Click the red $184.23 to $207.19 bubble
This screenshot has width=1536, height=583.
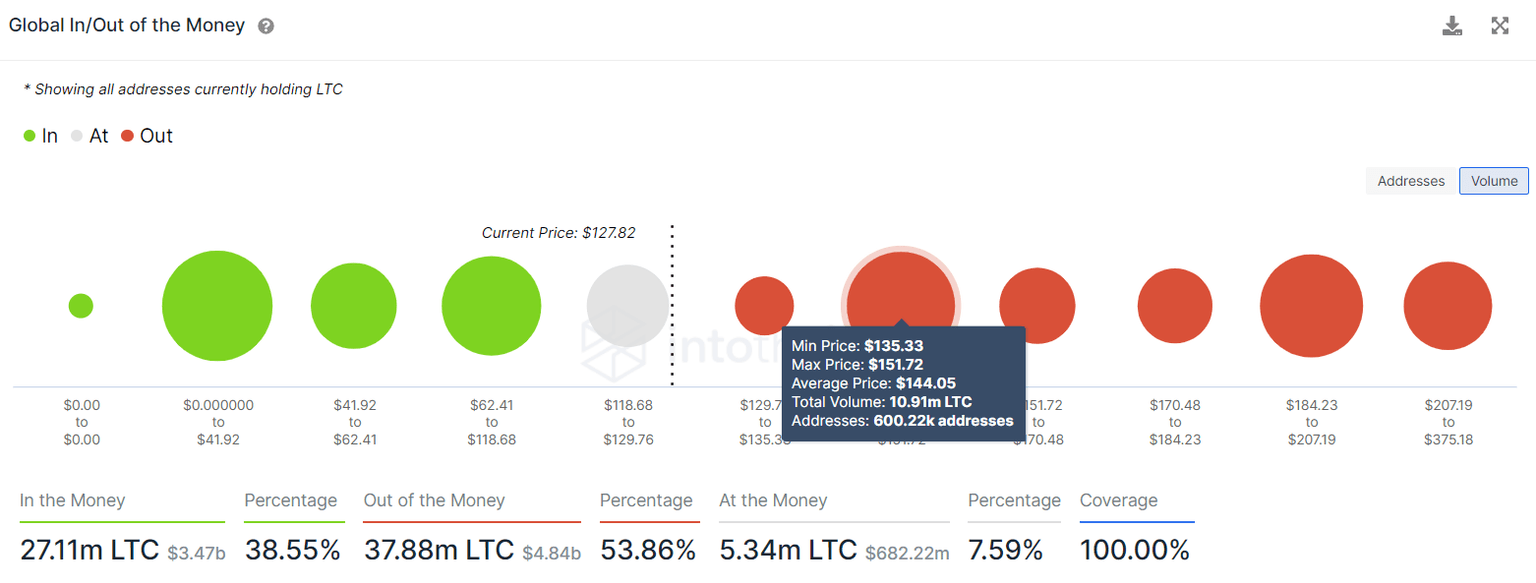(1311, 306)
